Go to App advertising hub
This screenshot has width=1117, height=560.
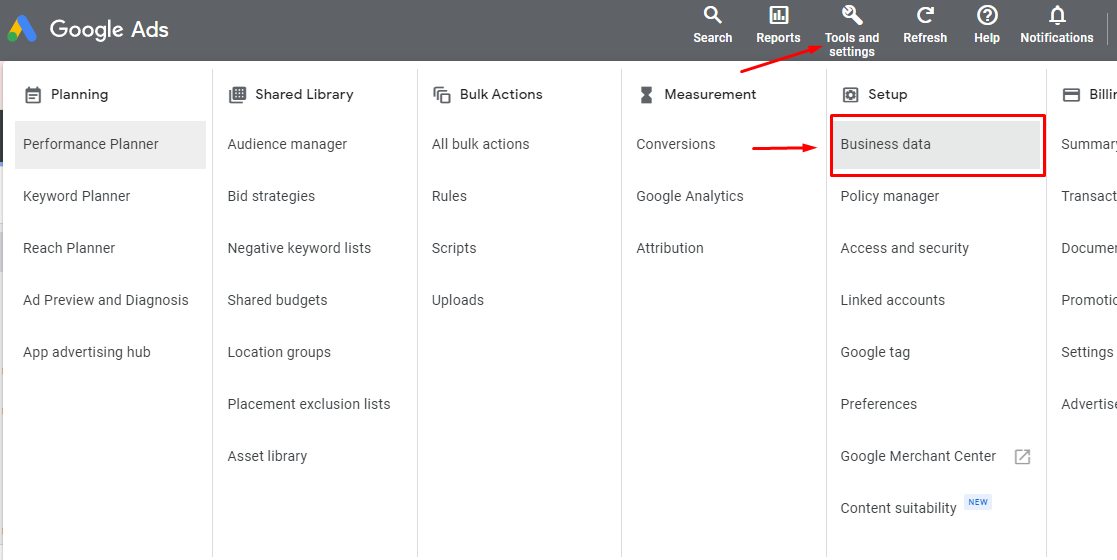pos(87,352)
